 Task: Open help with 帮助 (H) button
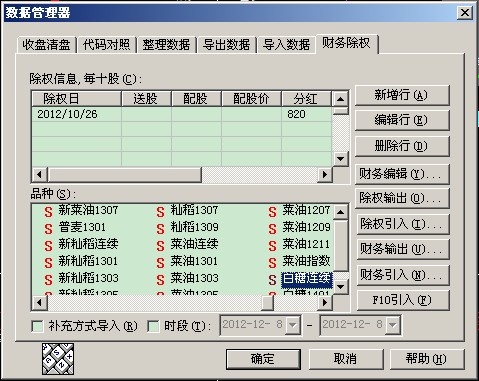tap(427, 359)
